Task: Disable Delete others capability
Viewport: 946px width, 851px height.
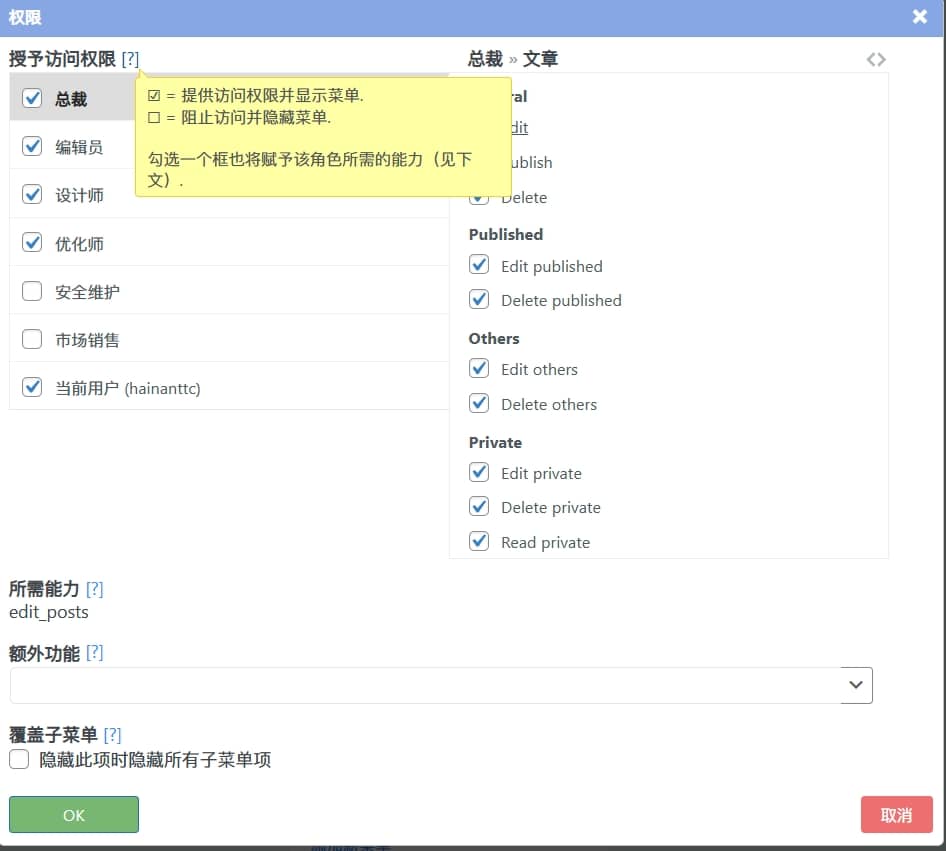Action: click(x=480, y=404)
